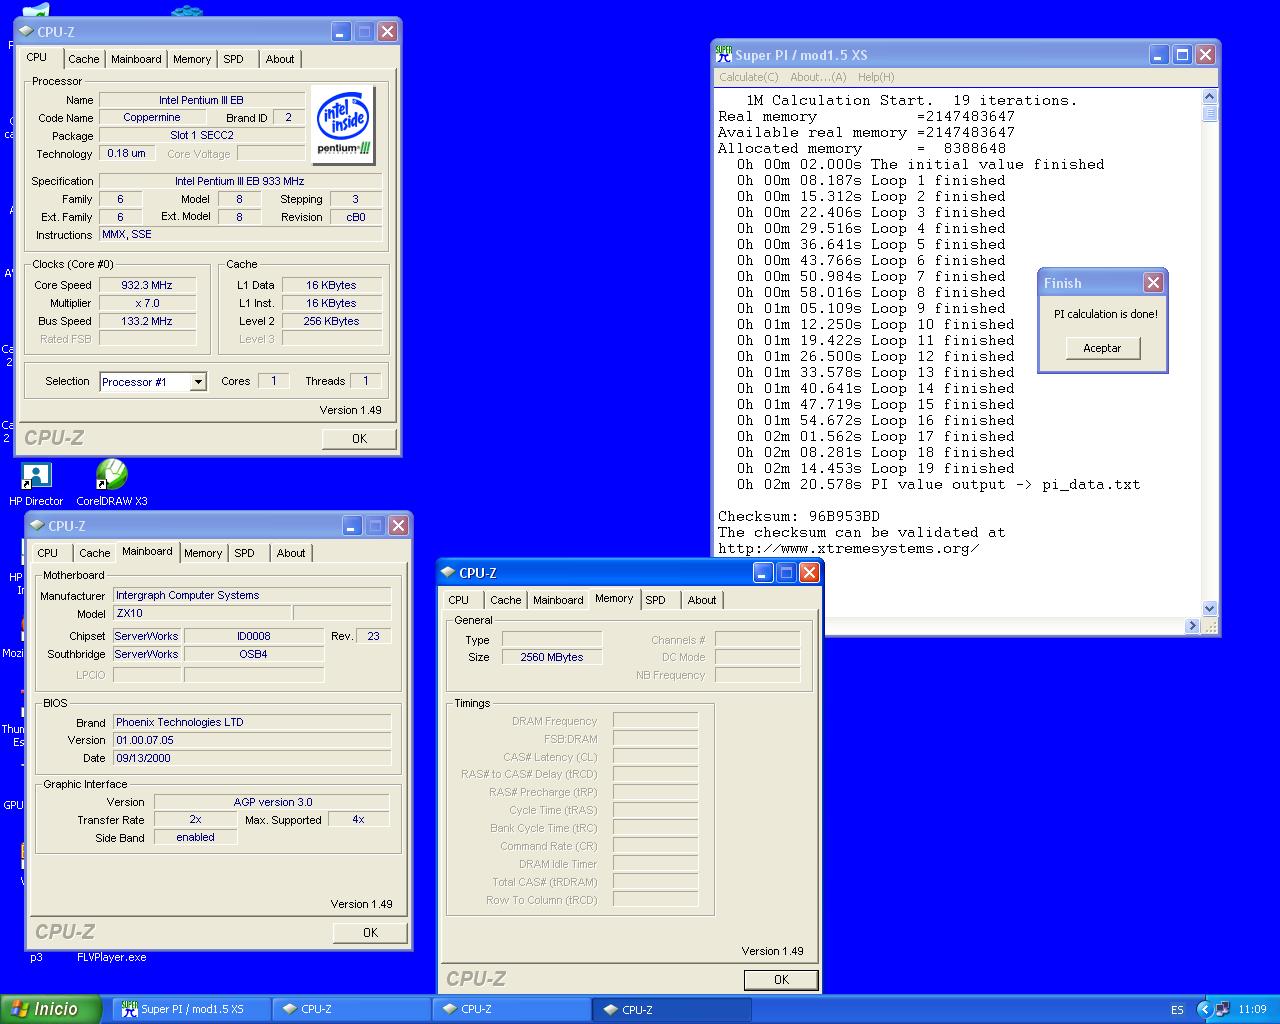This screenshot has width=1280, height=1024.
Task: Close the CPU-Z Memory window
Action: click(x=809, y=572)
